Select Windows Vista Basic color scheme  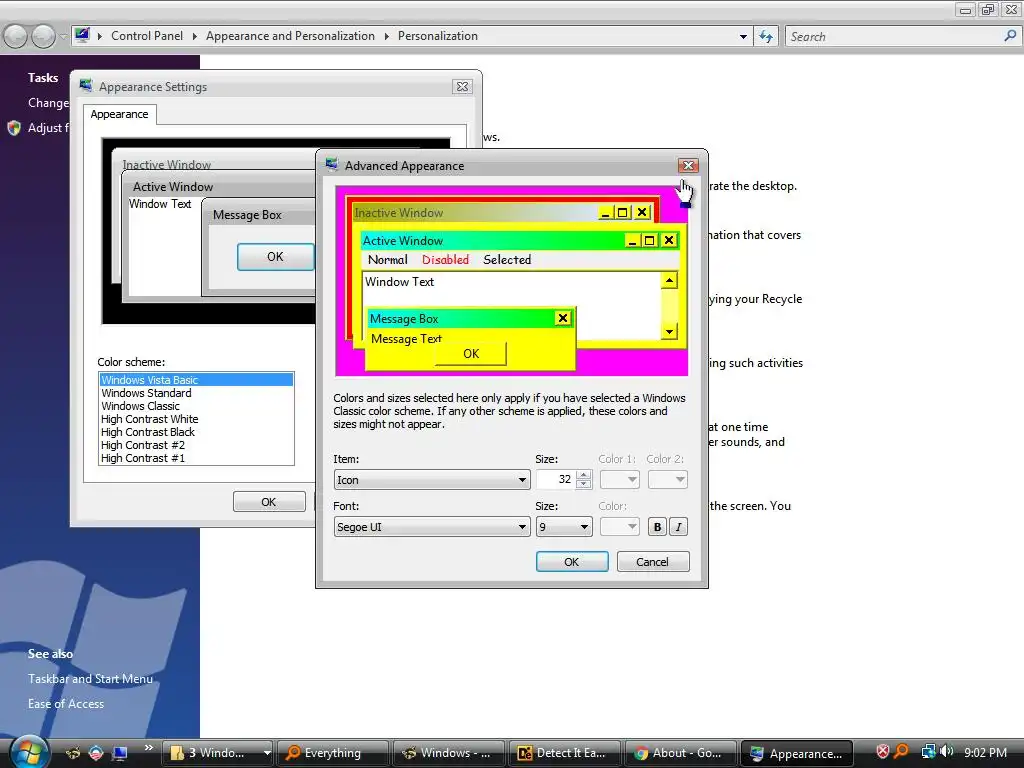pos(196,379)
